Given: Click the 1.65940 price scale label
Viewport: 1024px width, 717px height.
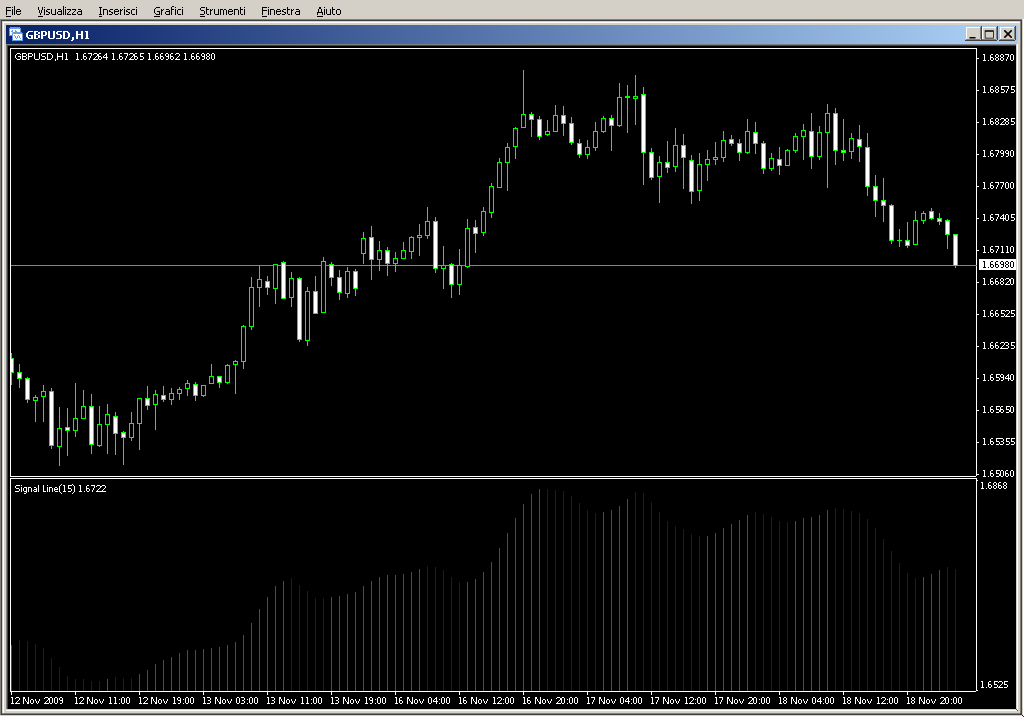Looking at the screenshot, I should tap(999, 377).
